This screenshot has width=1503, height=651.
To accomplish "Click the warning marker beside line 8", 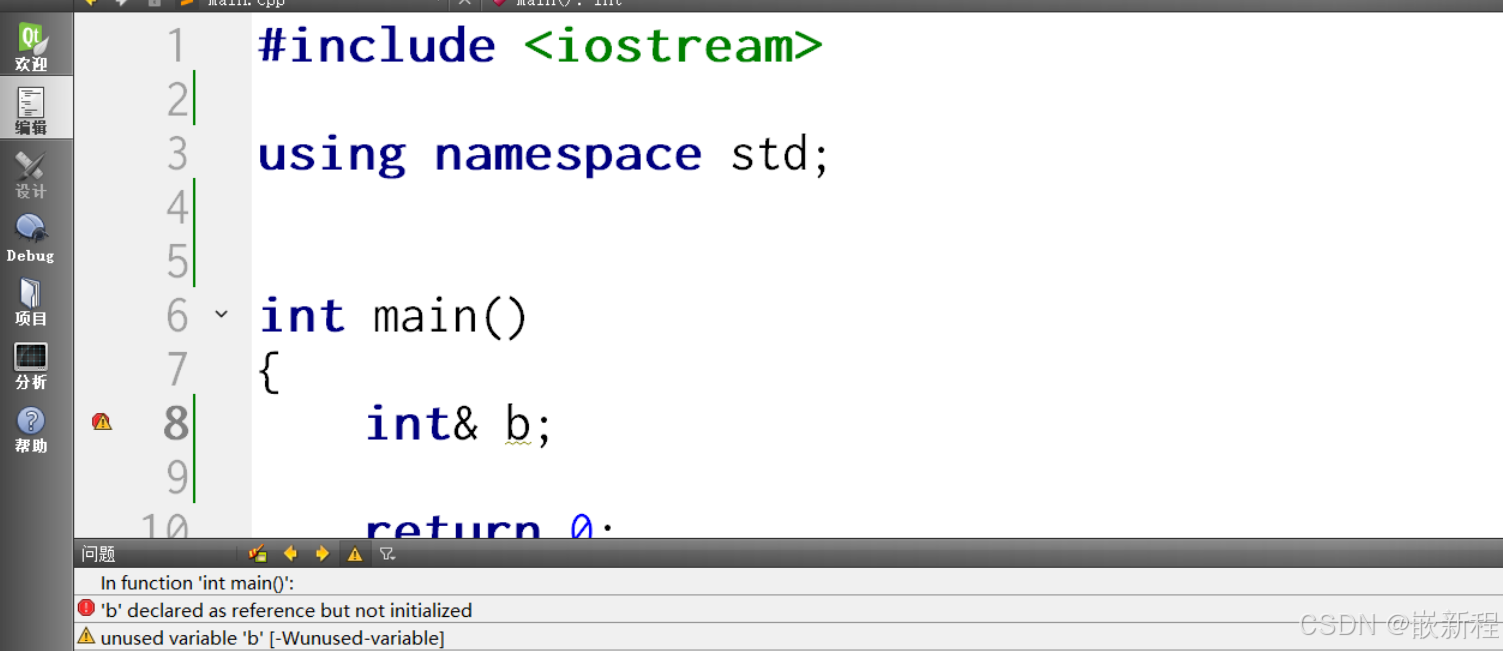I will 101,422.
